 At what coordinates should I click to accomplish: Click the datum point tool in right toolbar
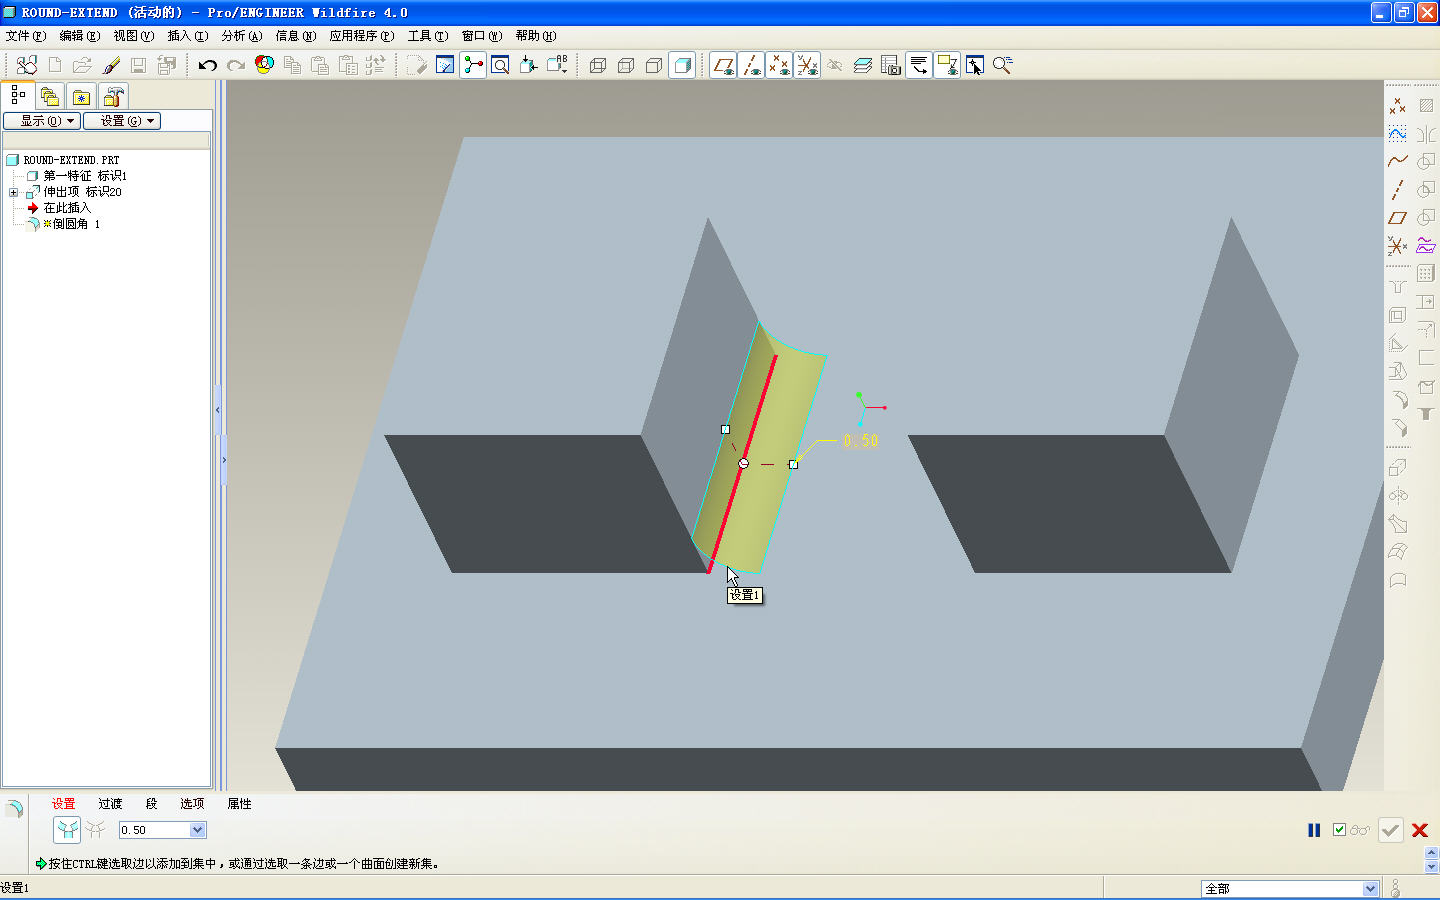click(x=1398, y=105)
